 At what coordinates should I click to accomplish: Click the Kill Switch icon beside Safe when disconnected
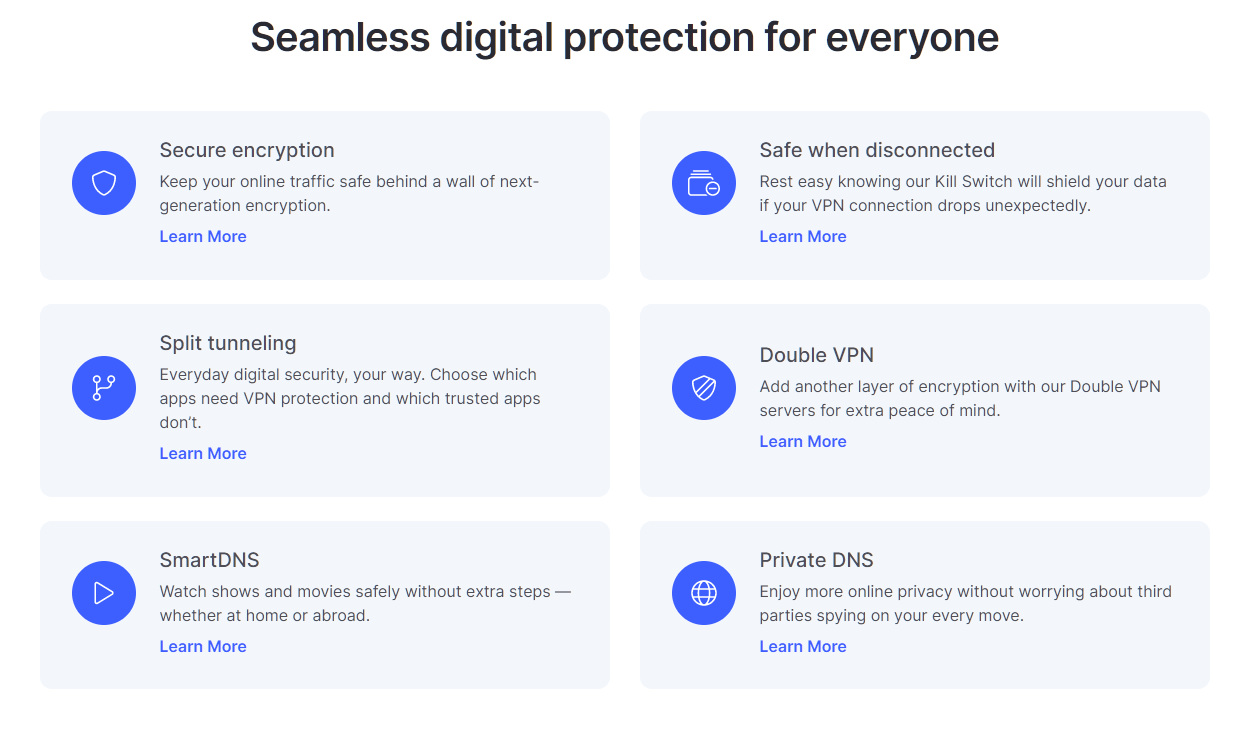pyautogui.click(x=704, y=183)
